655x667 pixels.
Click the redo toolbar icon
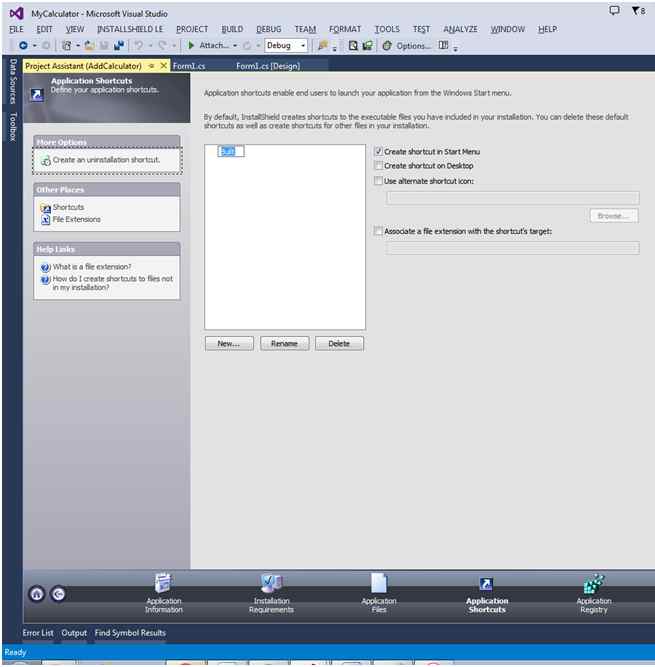pos(162,46)
